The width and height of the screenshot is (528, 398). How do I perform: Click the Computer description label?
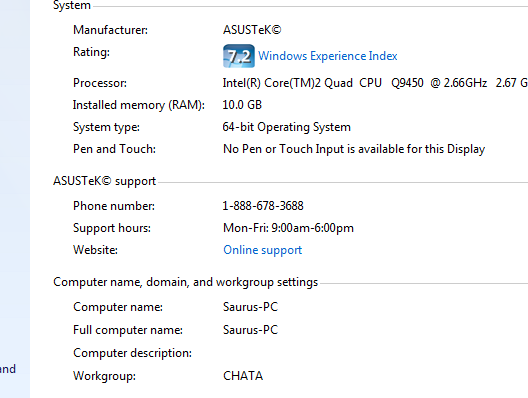tap(132, 353)
